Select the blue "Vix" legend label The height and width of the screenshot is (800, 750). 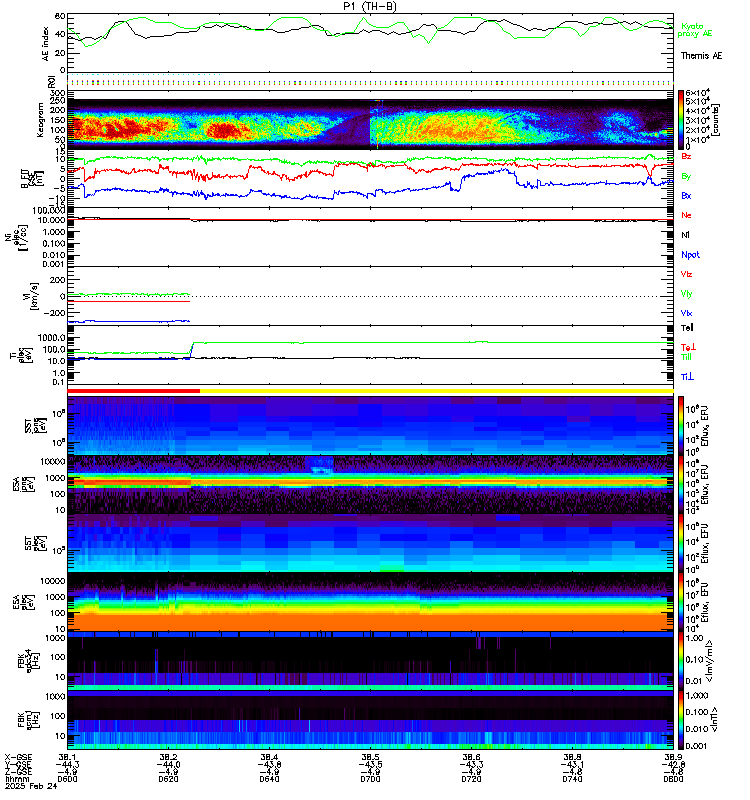tap(686, 313)
